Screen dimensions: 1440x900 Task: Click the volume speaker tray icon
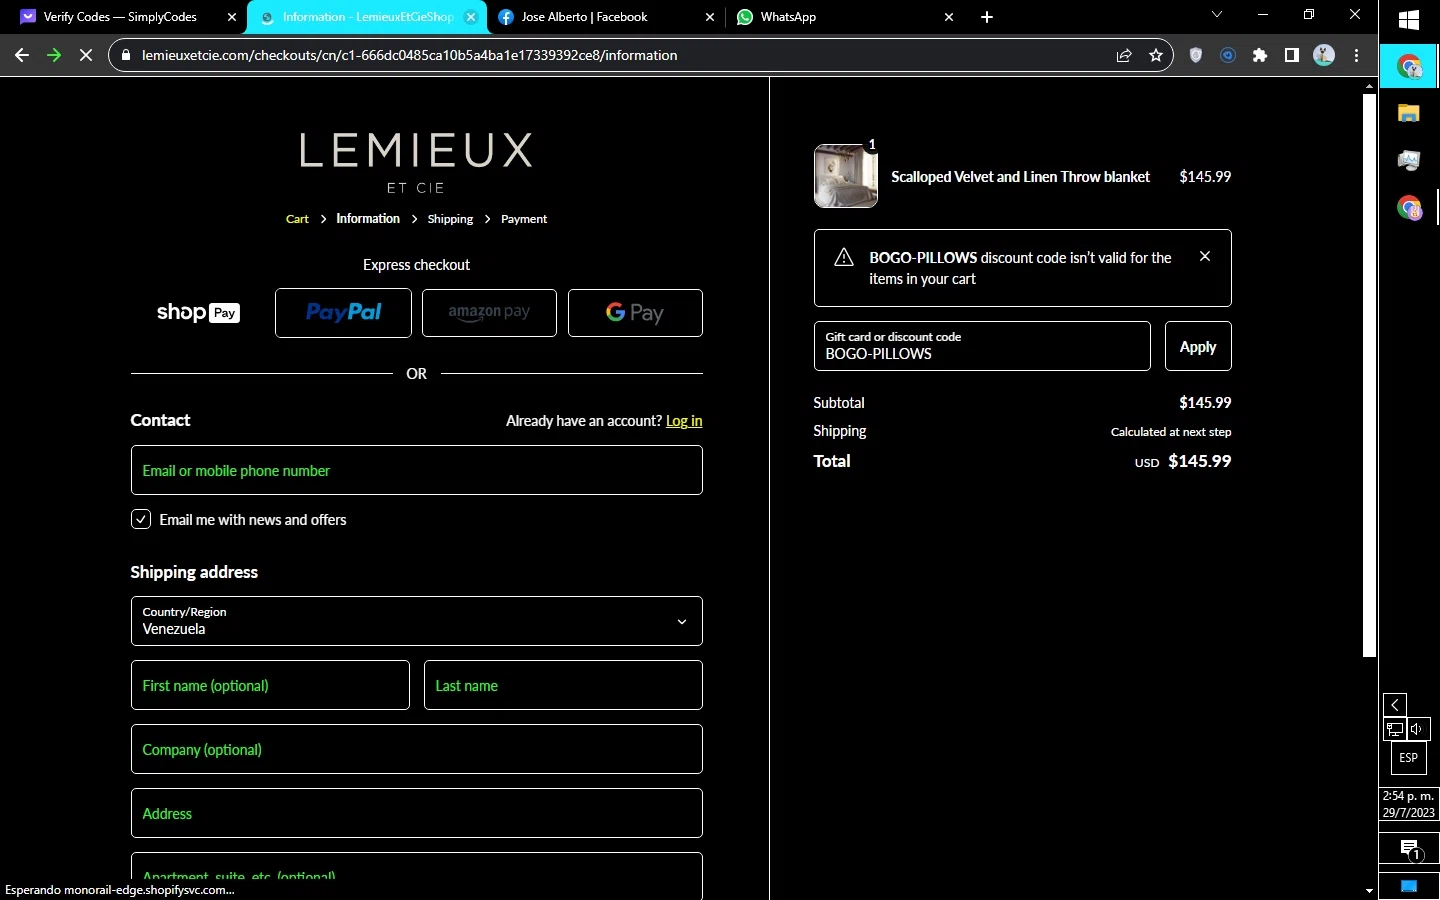pos(1418,729)
